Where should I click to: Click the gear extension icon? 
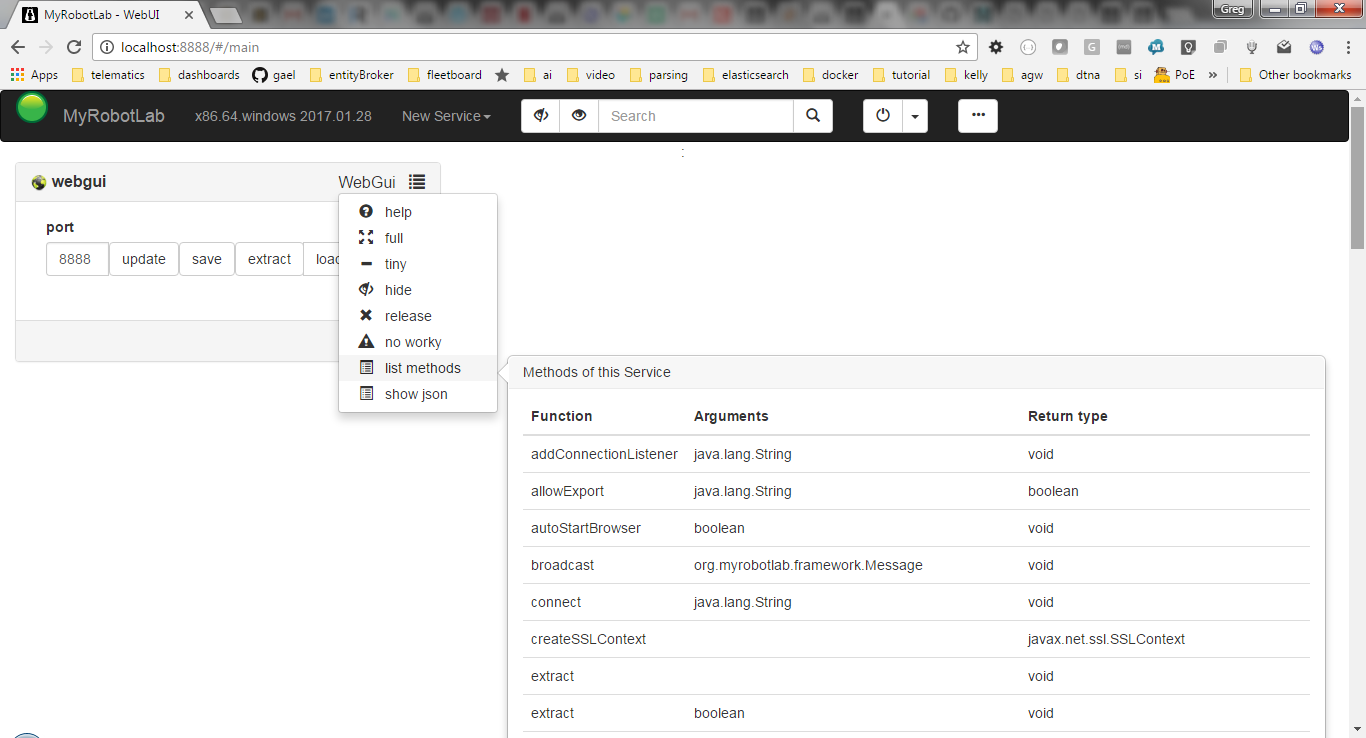[996, 47]
